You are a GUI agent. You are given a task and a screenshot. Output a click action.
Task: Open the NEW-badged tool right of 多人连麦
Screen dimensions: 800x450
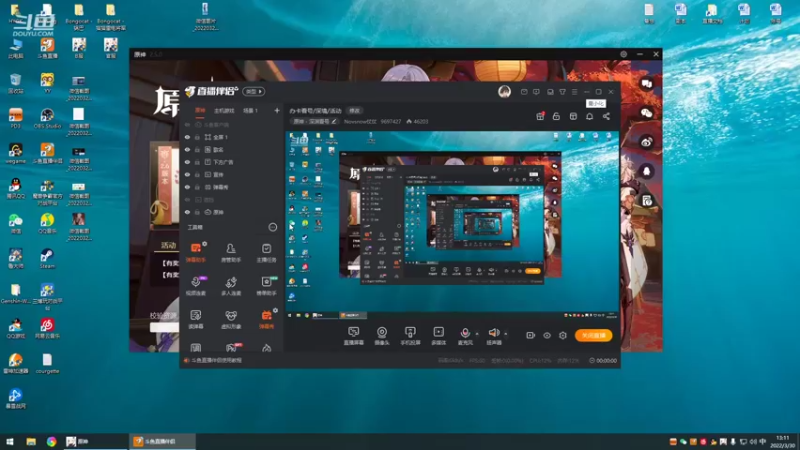[x=266, y=285]
